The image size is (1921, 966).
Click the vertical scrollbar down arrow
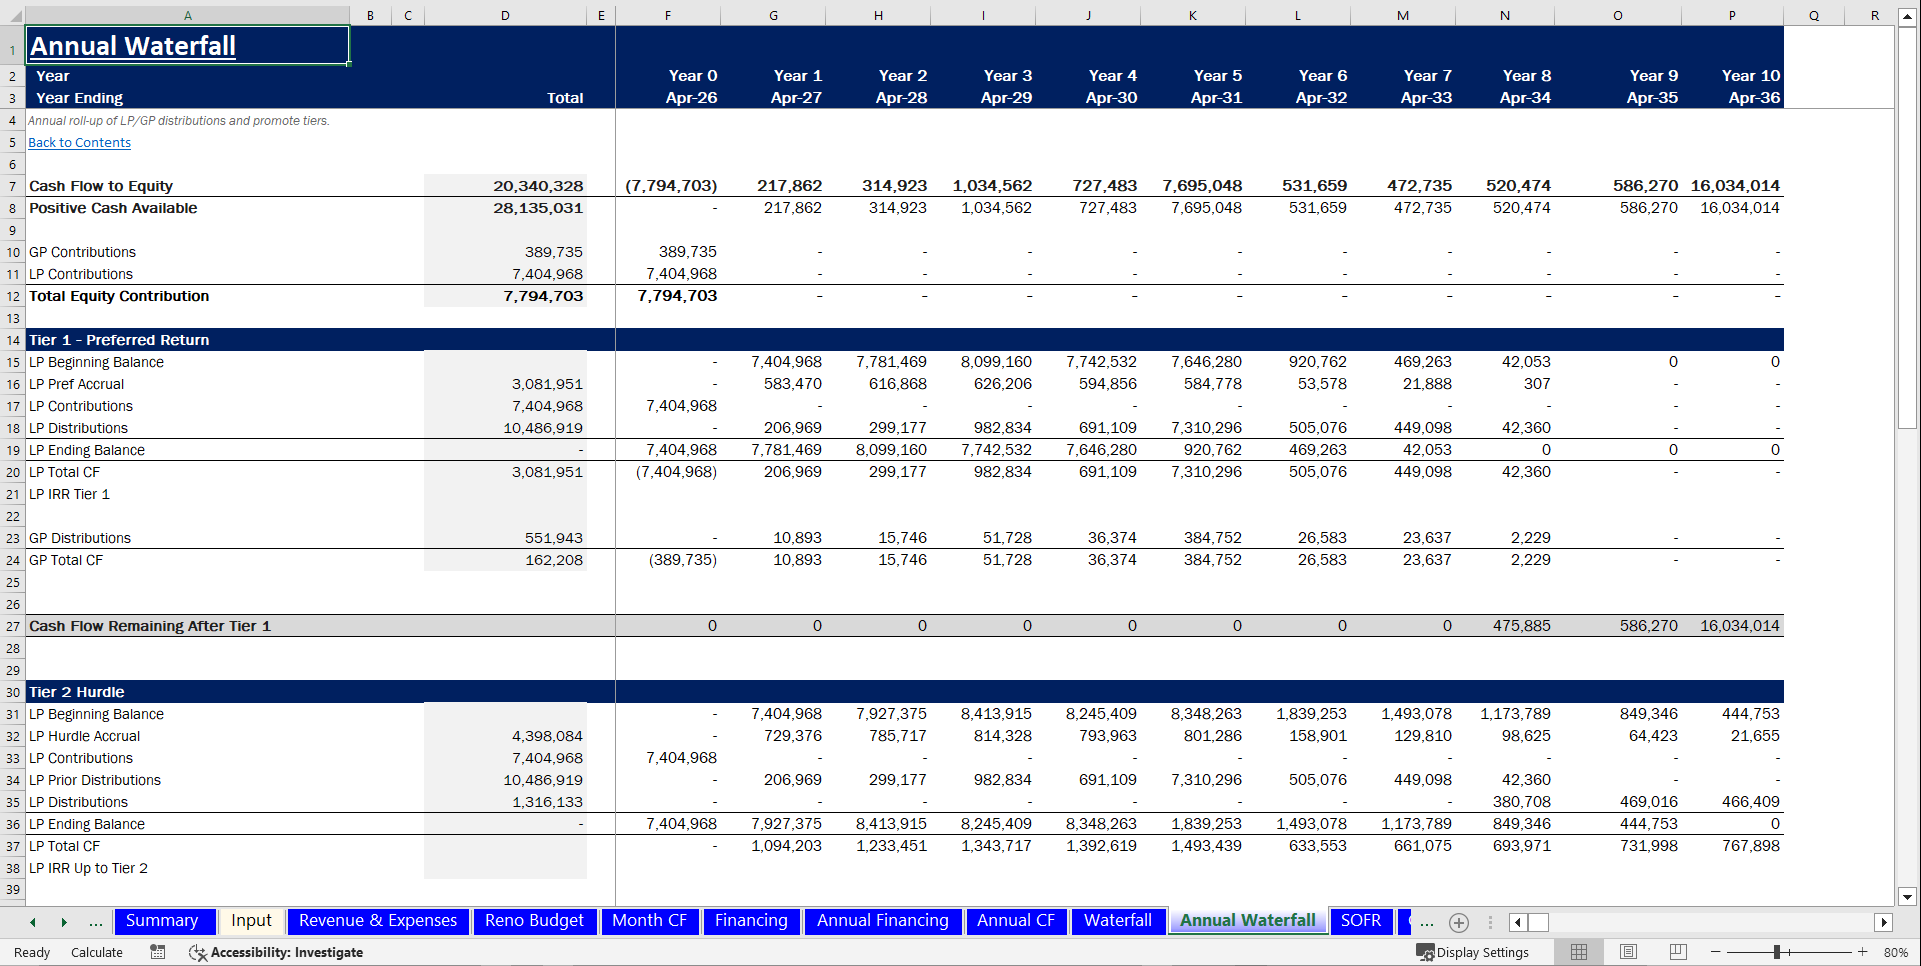(x=1909, y=897)
